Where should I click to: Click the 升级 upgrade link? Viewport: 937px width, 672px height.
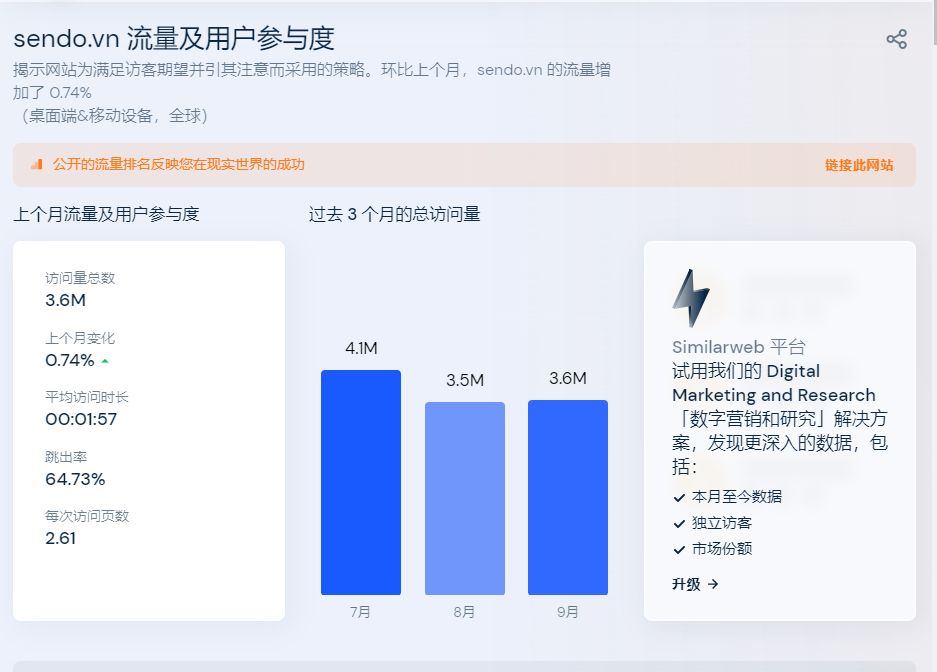click(685, 585)
